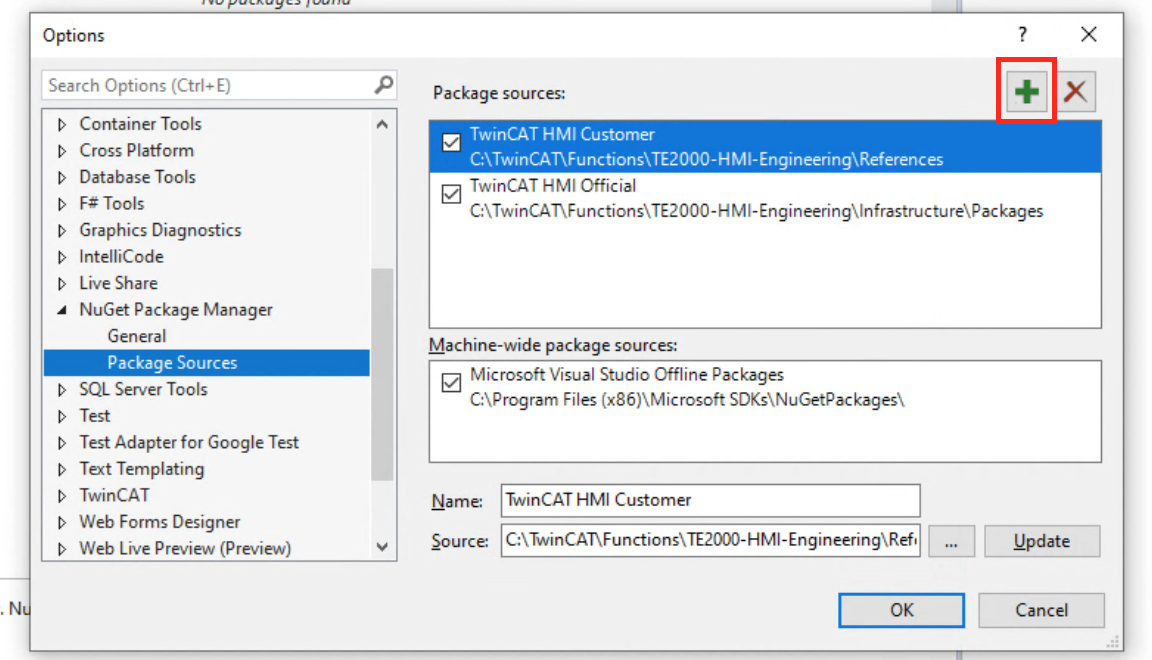Viewport: 1152px width, 660px height.
Task: Select Cross Platform in options tree
Action: point(137,150)
